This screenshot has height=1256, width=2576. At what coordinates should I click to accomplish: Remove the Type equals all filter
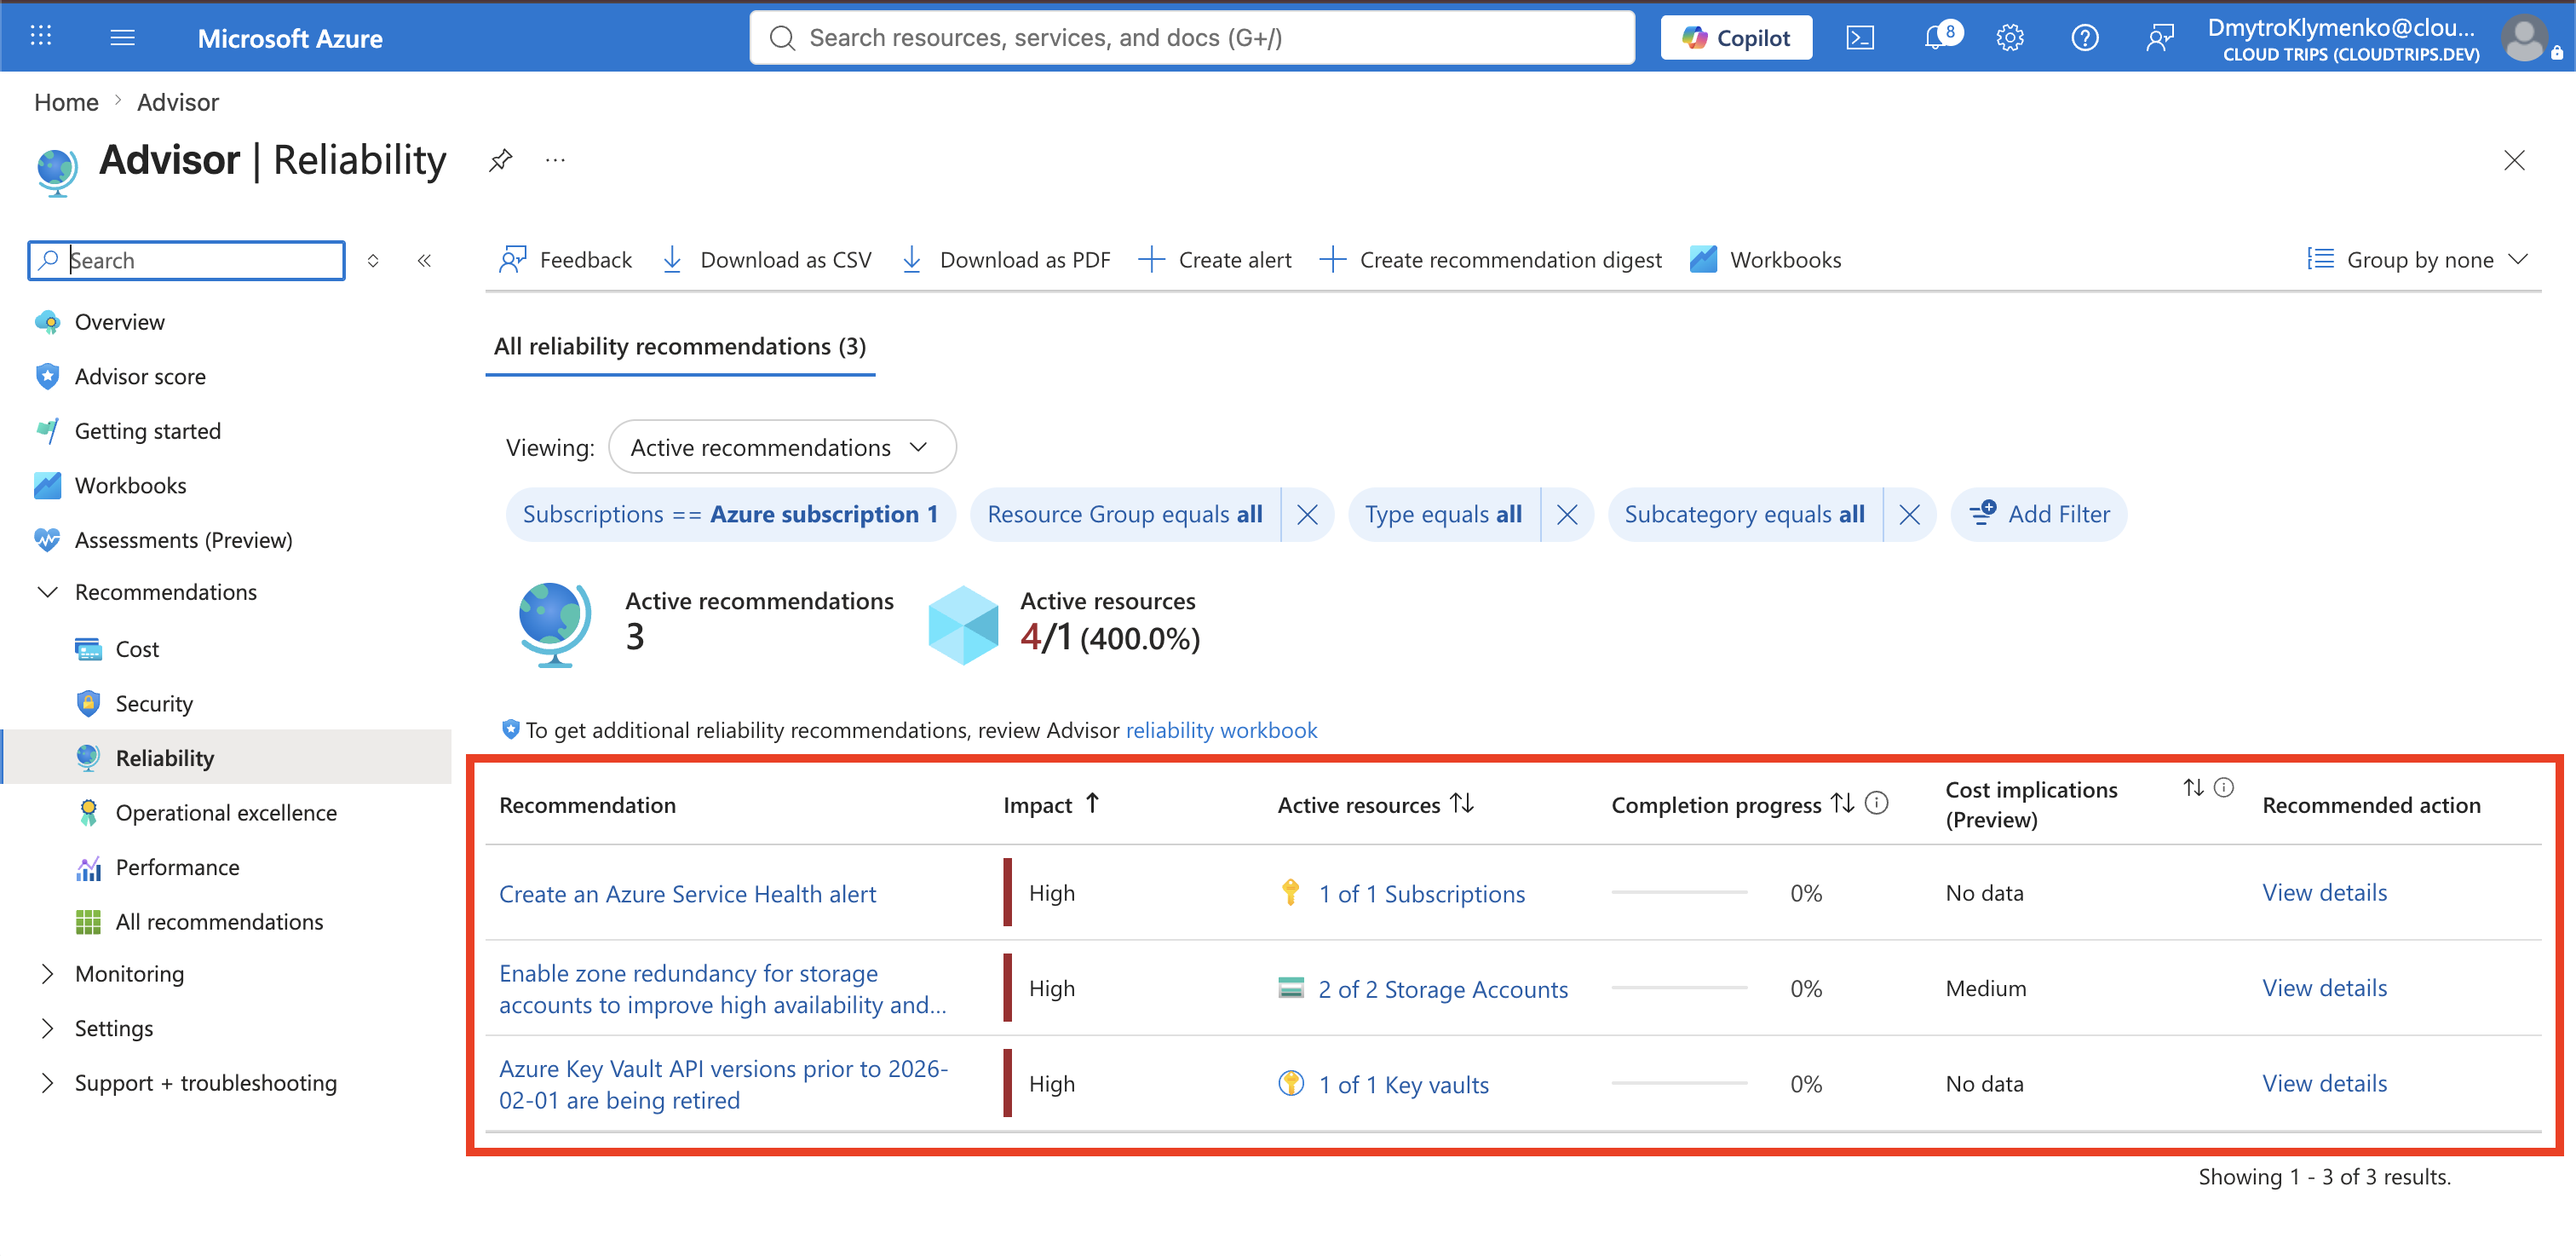(x=1567, y=514)
